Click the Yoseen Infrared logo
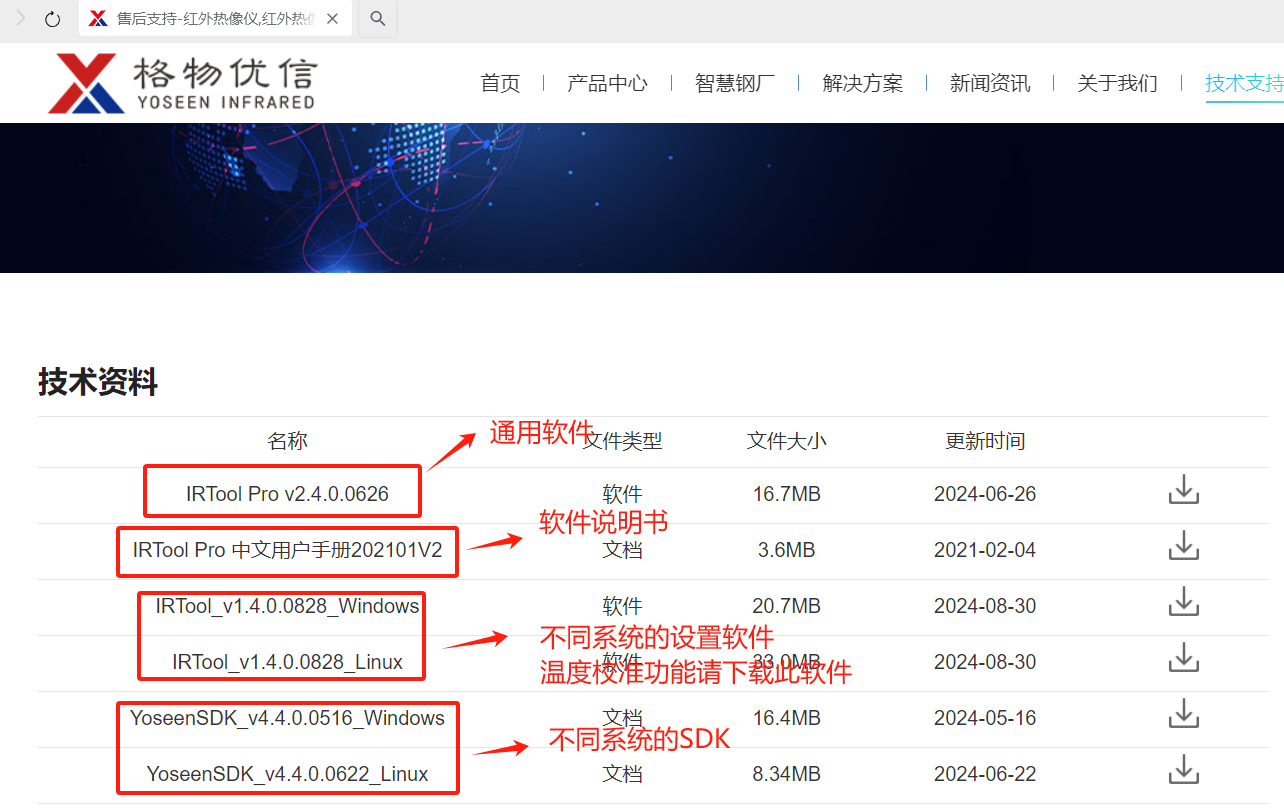This screenshot has height=809, width=1284. pos(182,83)
